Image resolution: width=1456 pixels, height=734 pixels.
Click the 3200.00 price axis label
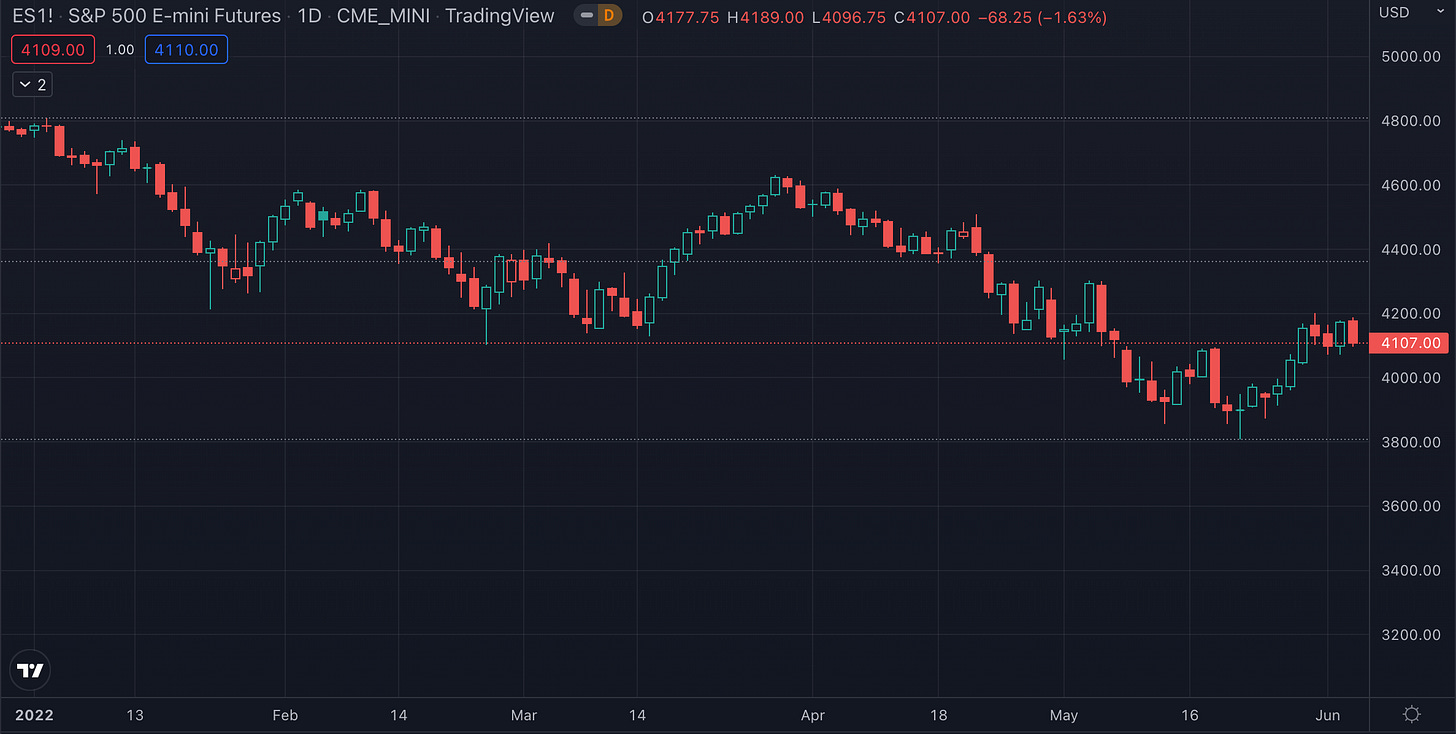click(1411, 635)
